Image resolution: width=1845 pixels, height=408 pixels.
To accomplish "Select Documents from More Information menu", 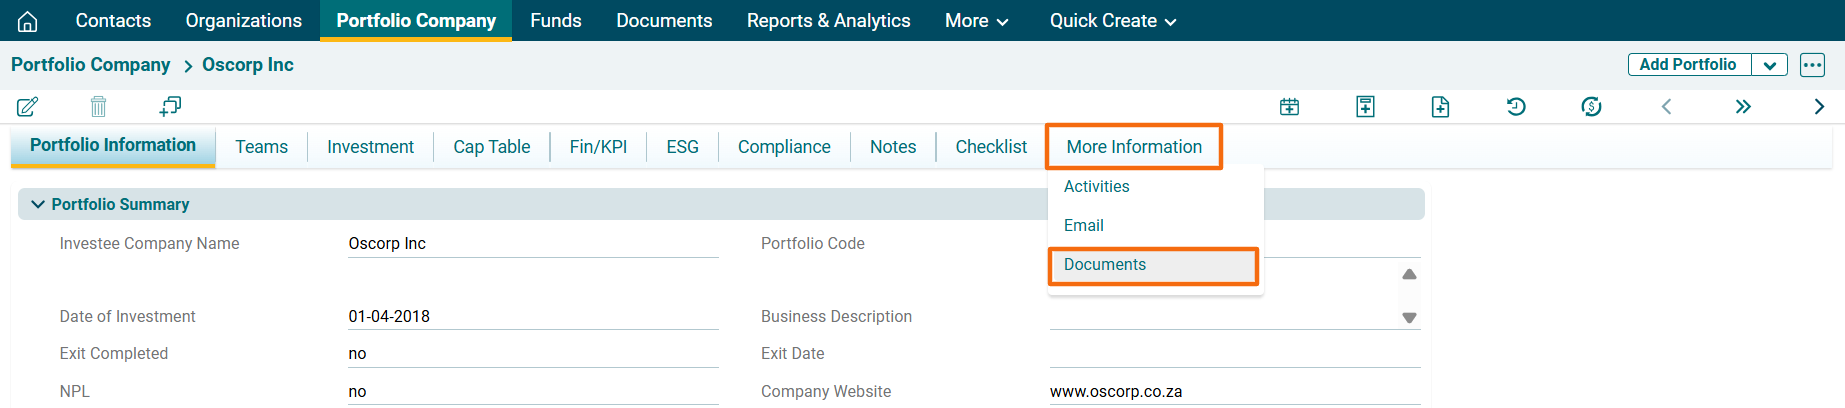I will [x=1105, y=265].
